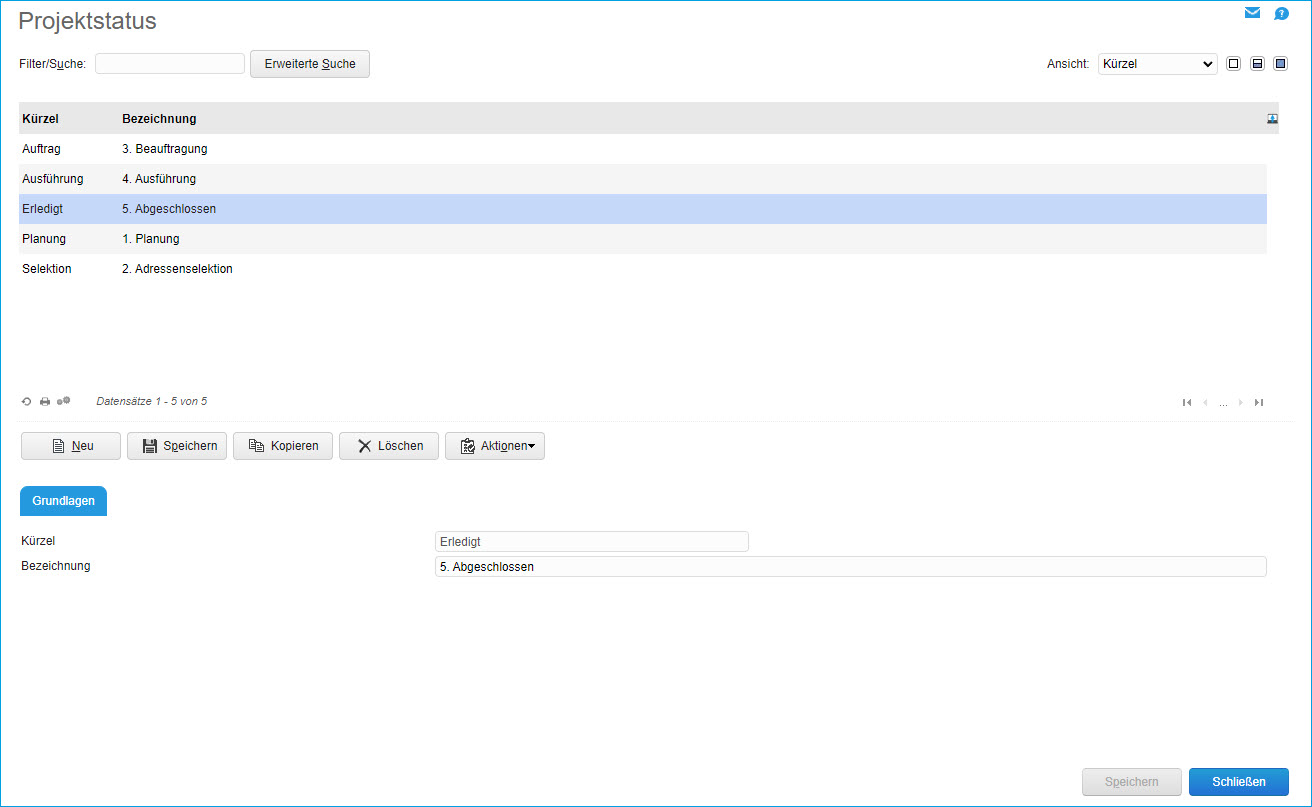Refresh the record list
Viewport: 1312px width, 807px height.
coord(27,402)
